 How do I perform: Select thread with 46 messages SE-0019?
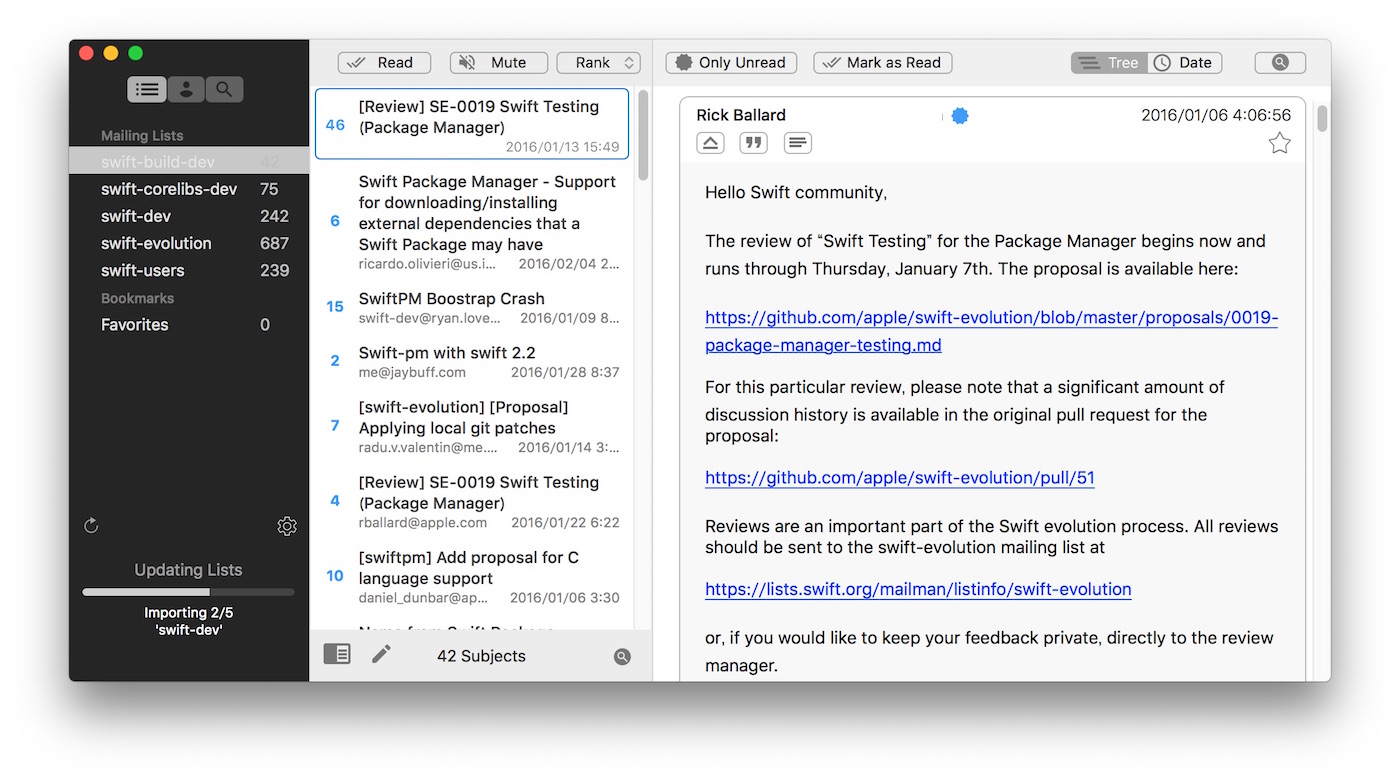[472, 124]
